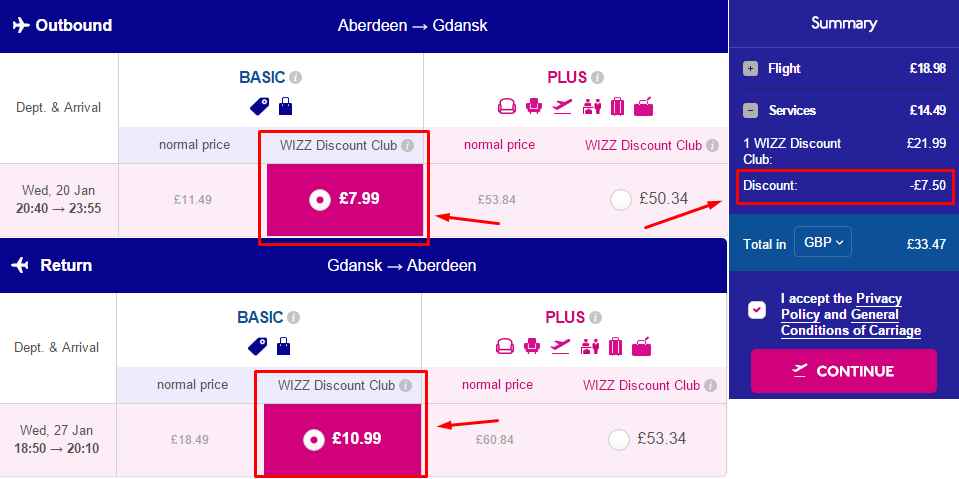Screen dimensions: 959x479
Task: Collapse the Services section in Summary
Action: tap(750, 111)
